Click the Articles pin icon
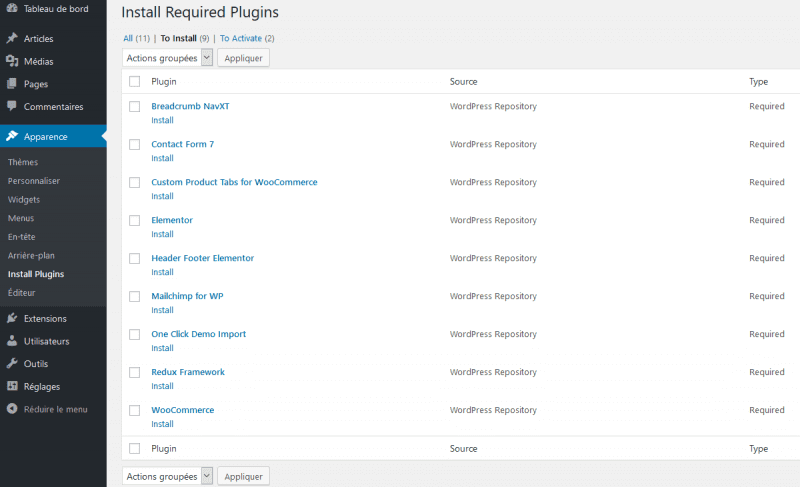This screenshot has width=800, height=487. pyautogui.click(x=12, y=38)
